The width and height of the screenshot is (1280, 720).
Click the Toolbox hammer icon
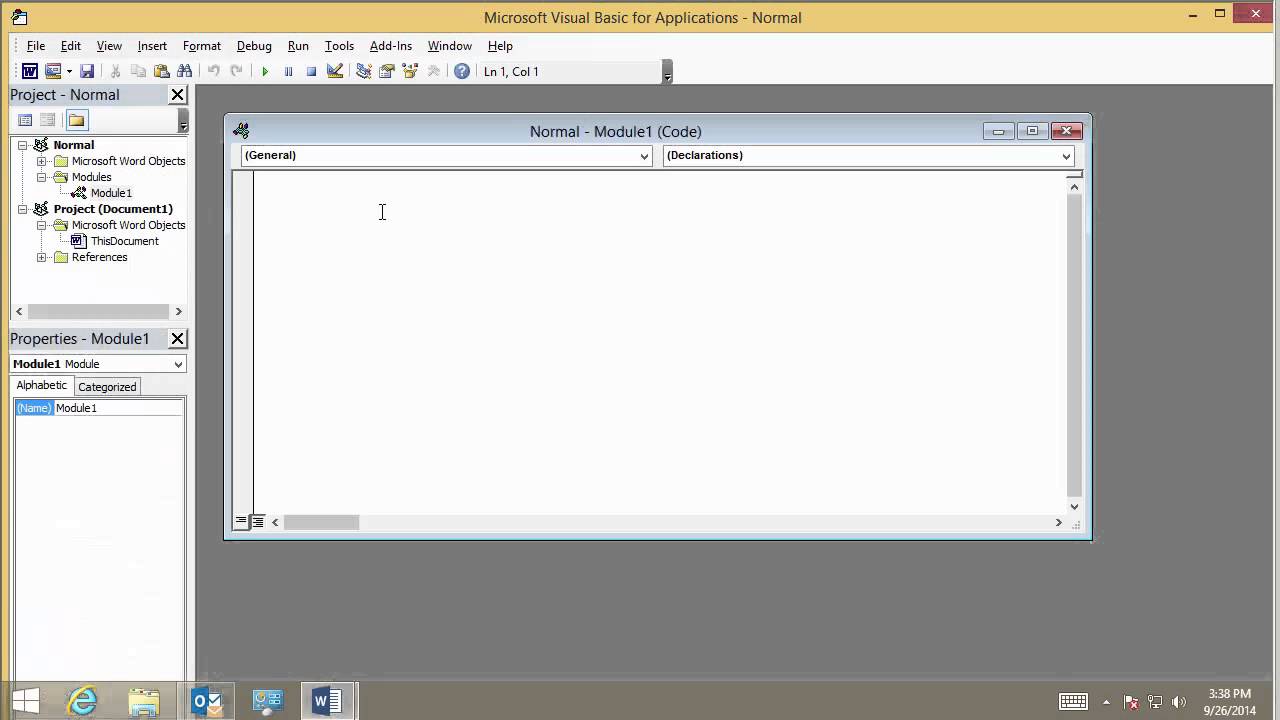point(433,71)
